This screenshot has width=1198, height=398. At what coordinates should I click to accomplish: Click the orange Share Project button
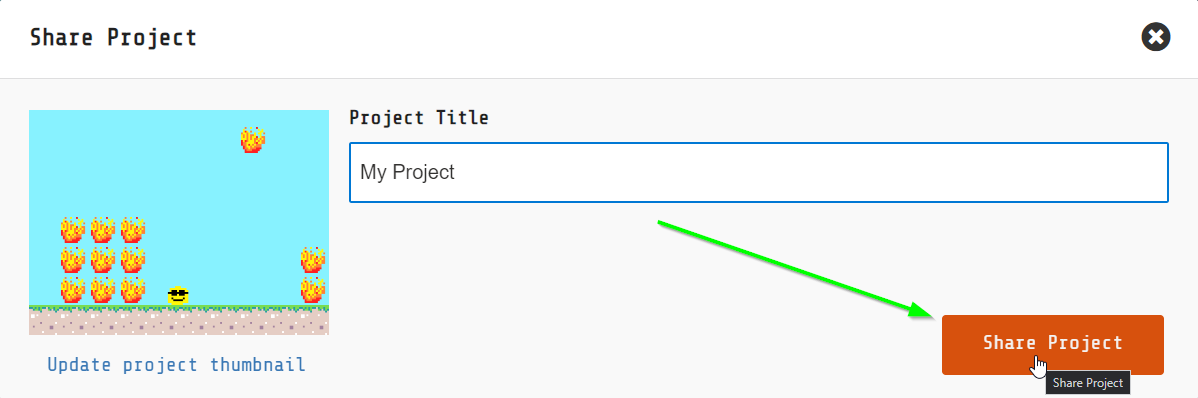[1053, 345]
